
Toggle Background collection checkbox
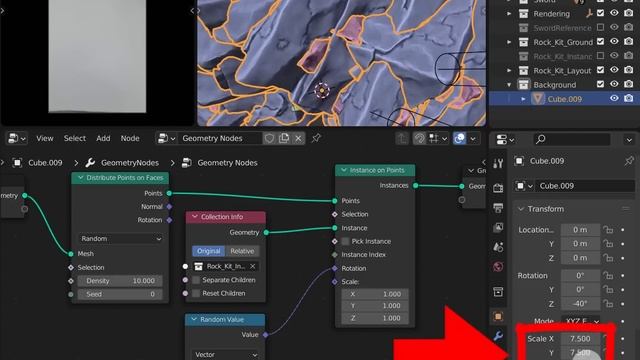pyautogui.click(x=600, y=84)
